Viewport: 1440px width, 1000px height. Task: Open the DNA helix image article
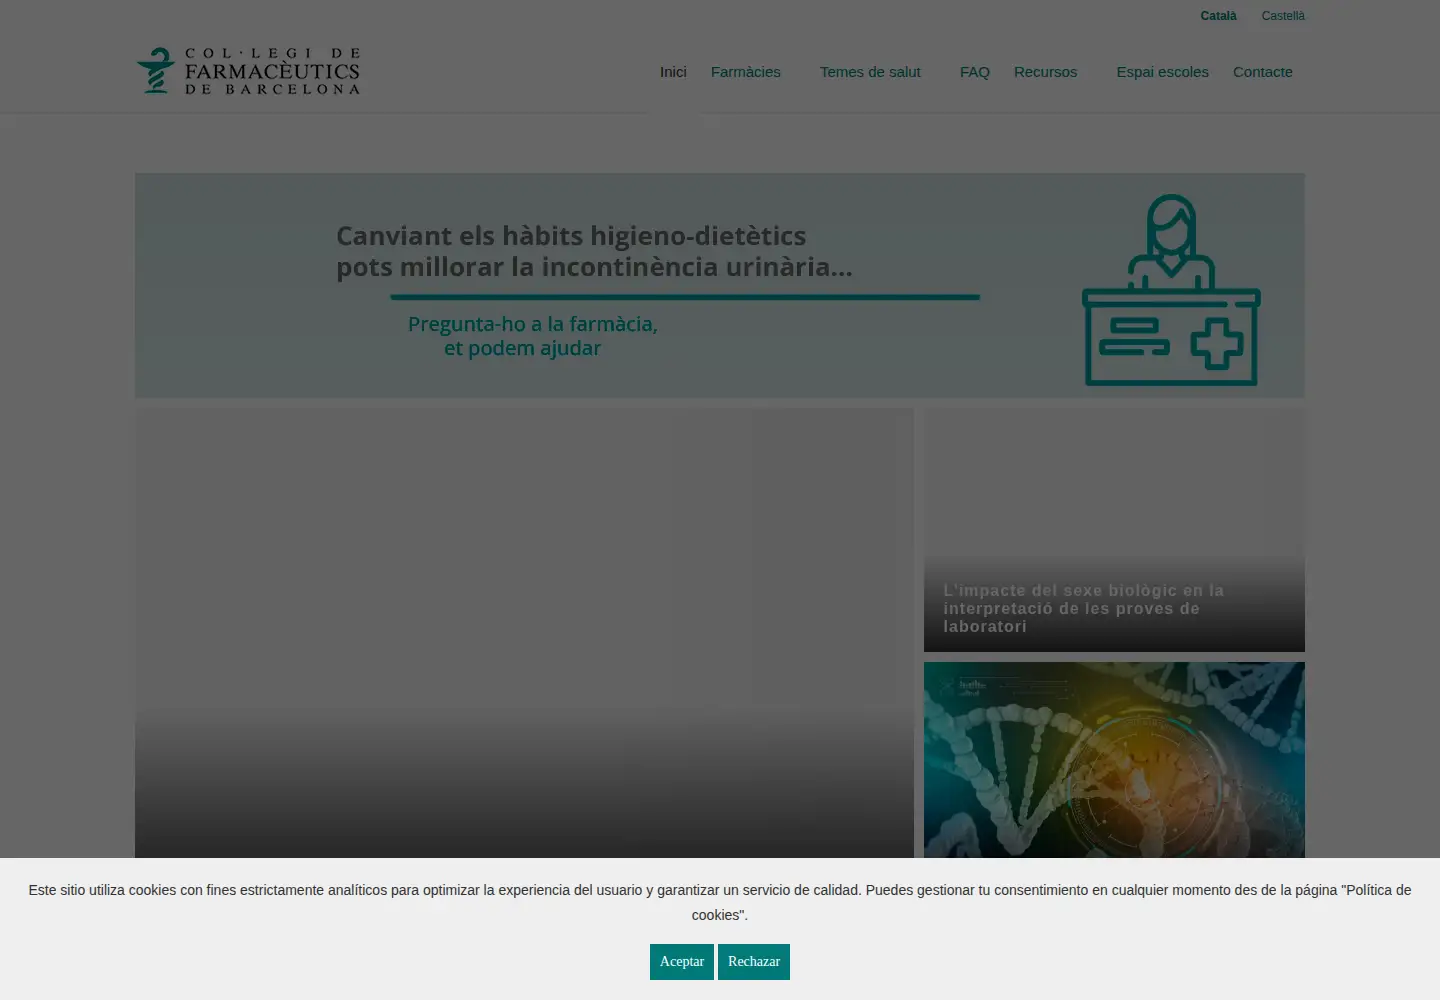(x=1114, y=760)
